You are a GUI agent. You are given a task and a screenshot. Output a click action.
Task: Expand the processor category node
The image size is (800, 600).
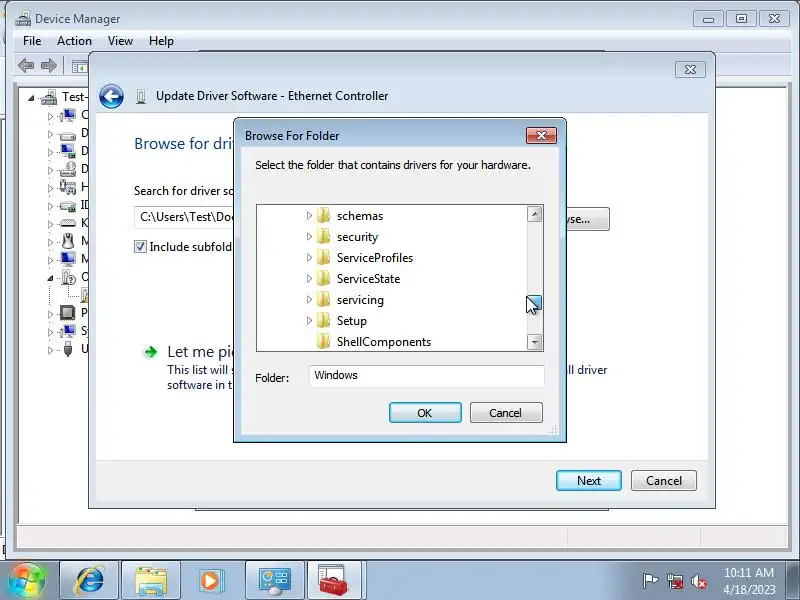pos(50,313)
